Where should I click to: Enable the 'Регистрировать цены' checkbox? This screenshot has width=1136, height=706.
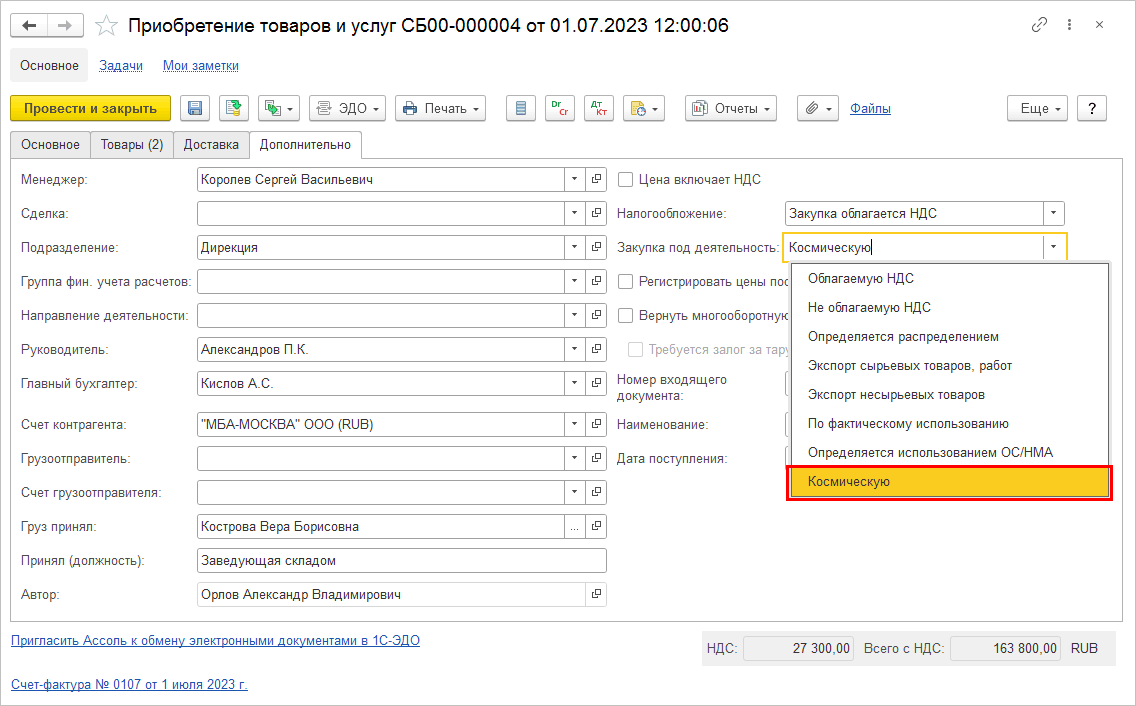coord(626,282)
